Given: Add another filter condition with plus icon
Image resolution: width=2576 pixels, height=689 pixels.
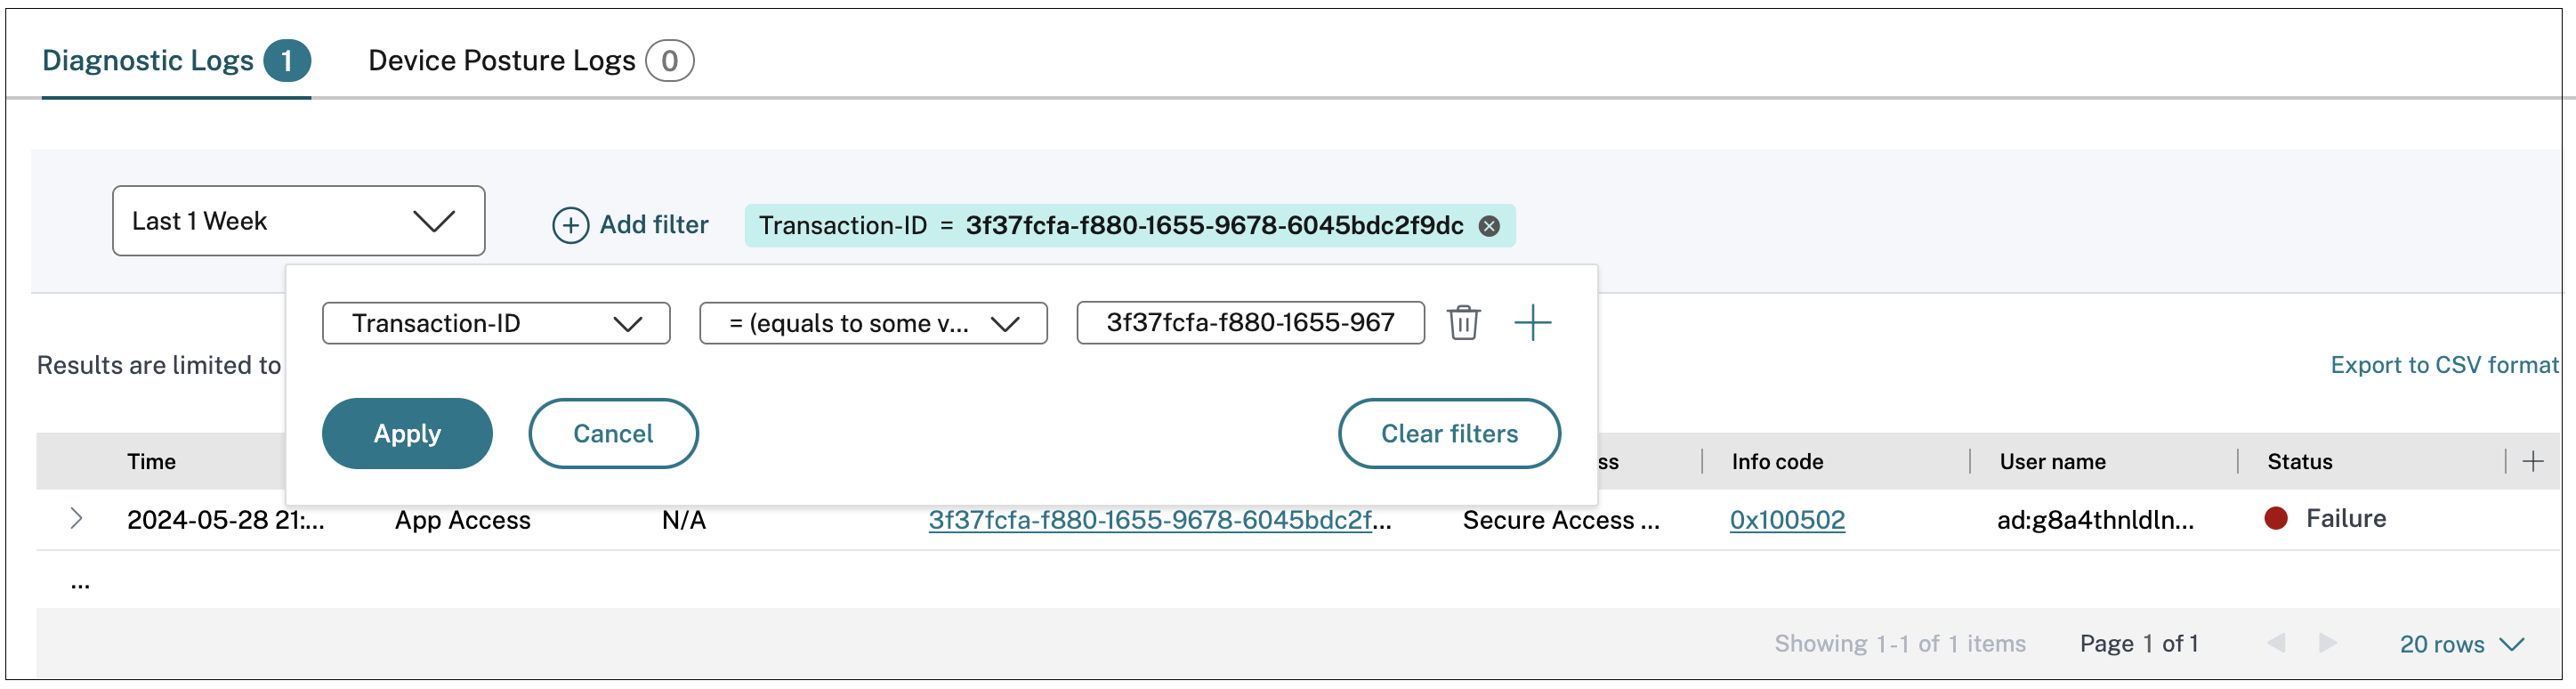Looking at the screenshot, I should pyautogui.click(x=1532, y=323).
